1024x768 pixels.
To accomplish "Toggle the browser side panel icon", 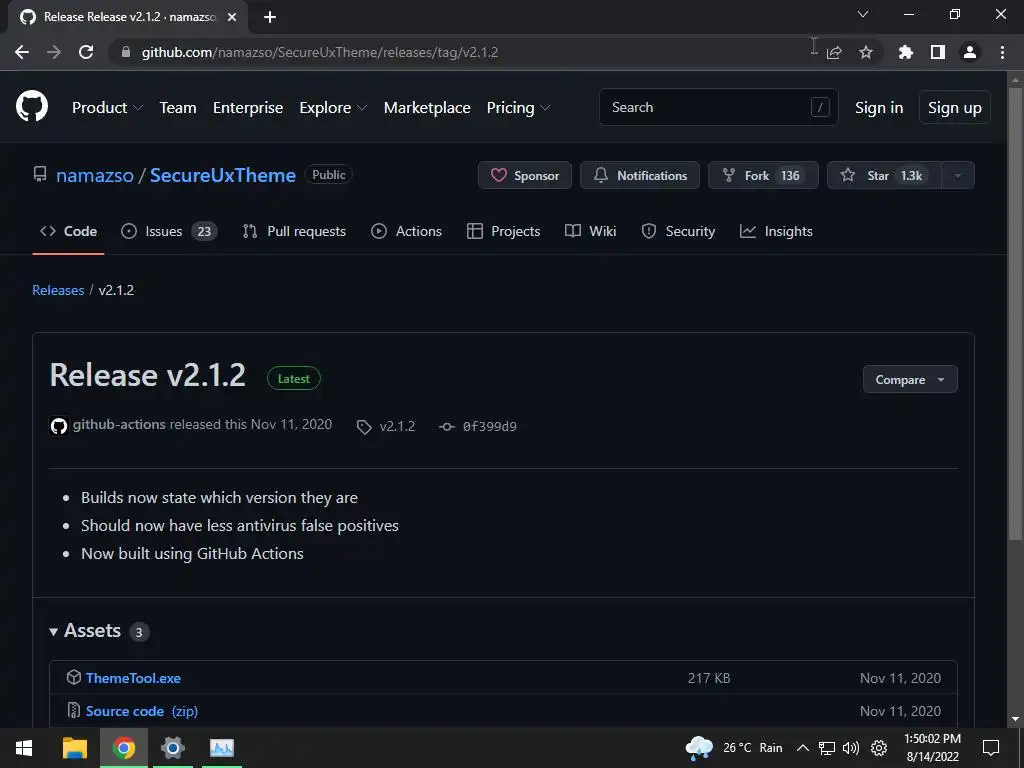I will pos(937,52).
